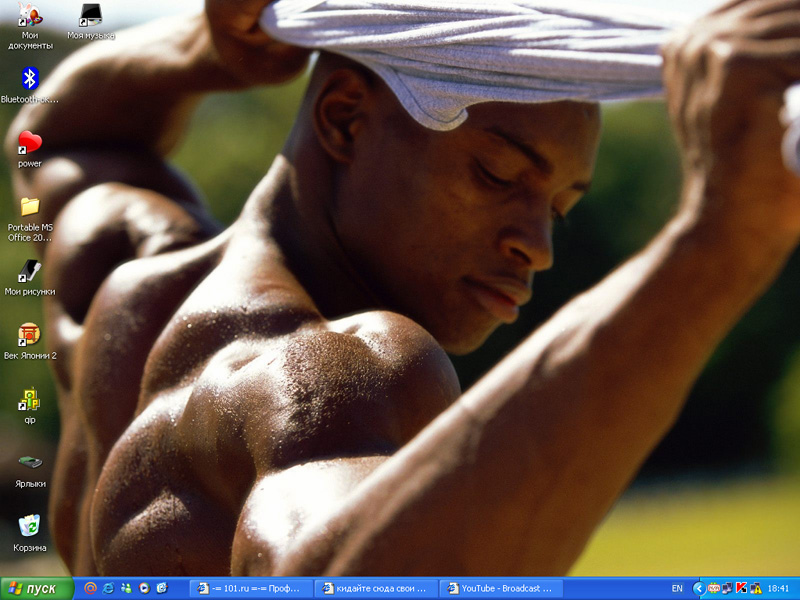Switch to the 101.ru taskbar window
The width and height of the screenshot is (800, 600).
coord(251,589)
